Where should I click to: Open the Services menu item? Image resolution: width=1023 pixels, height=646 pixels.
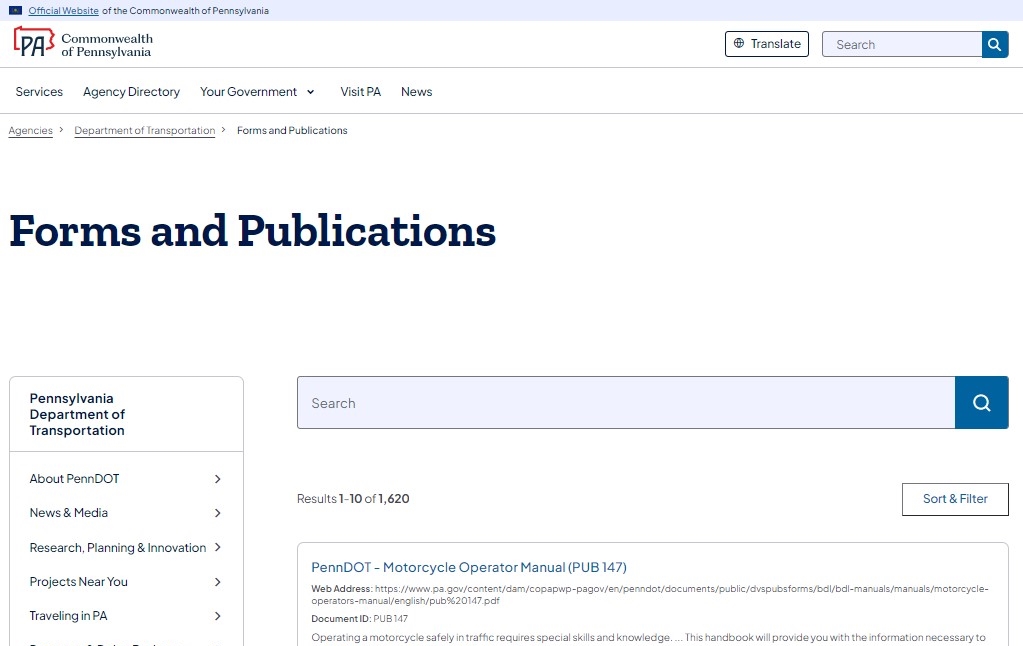[x=39, y=92]
